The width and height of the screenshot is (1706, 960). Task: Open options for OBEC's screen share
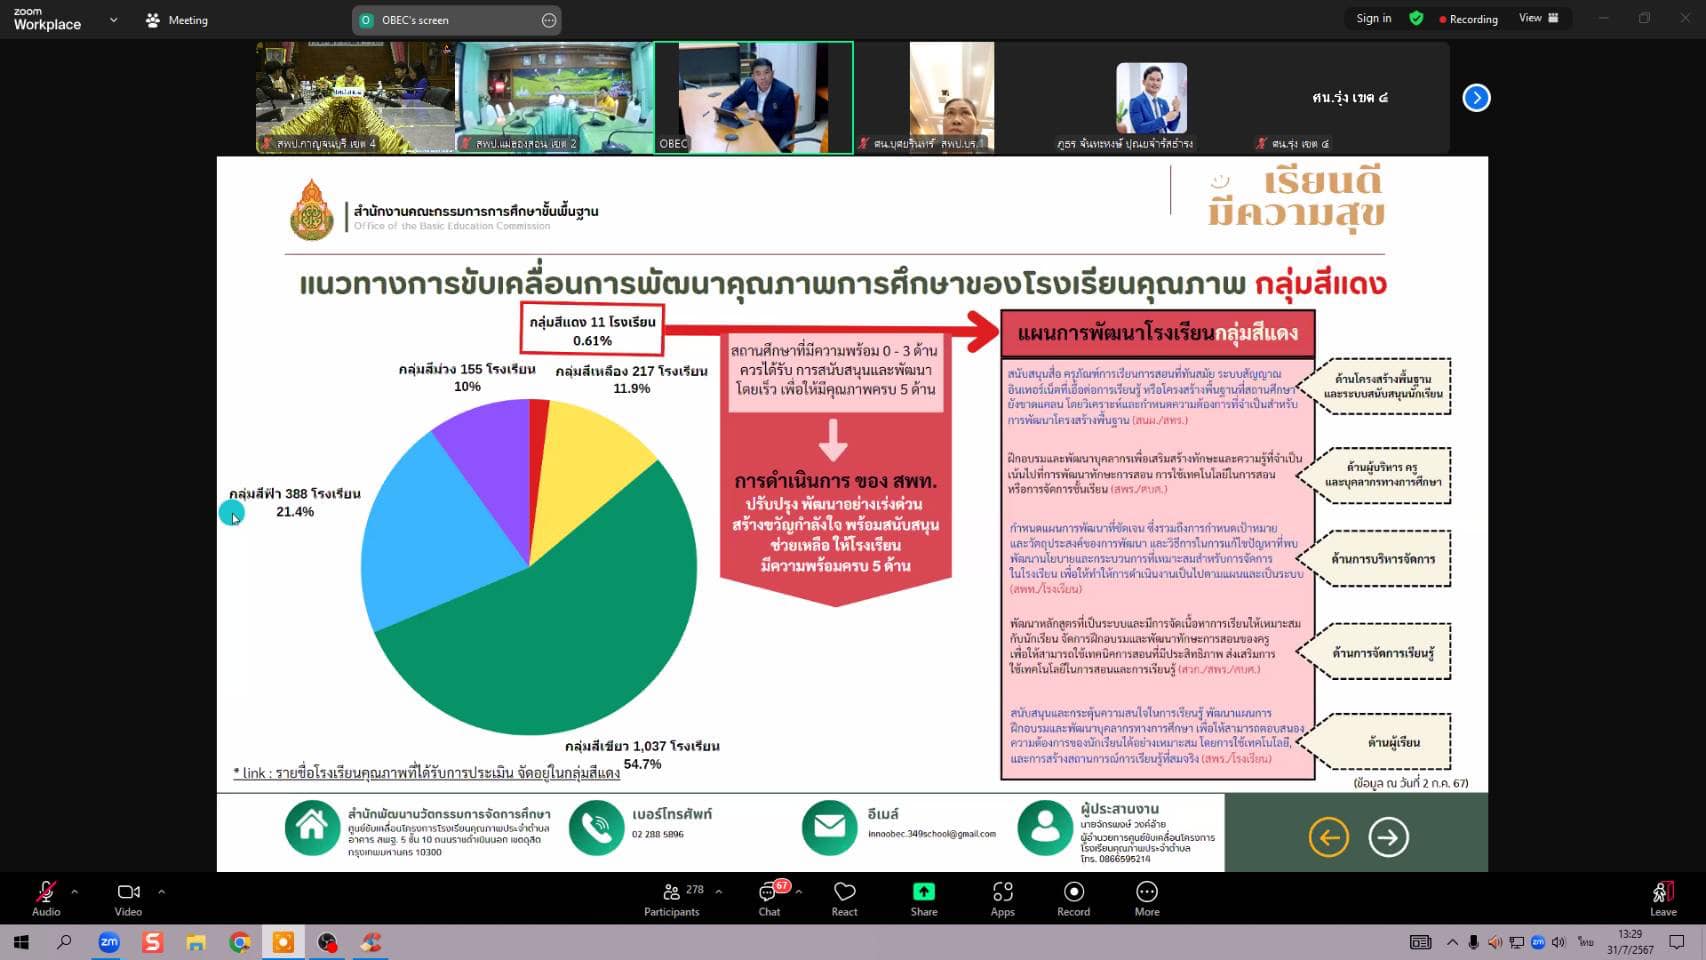[549, 20]
